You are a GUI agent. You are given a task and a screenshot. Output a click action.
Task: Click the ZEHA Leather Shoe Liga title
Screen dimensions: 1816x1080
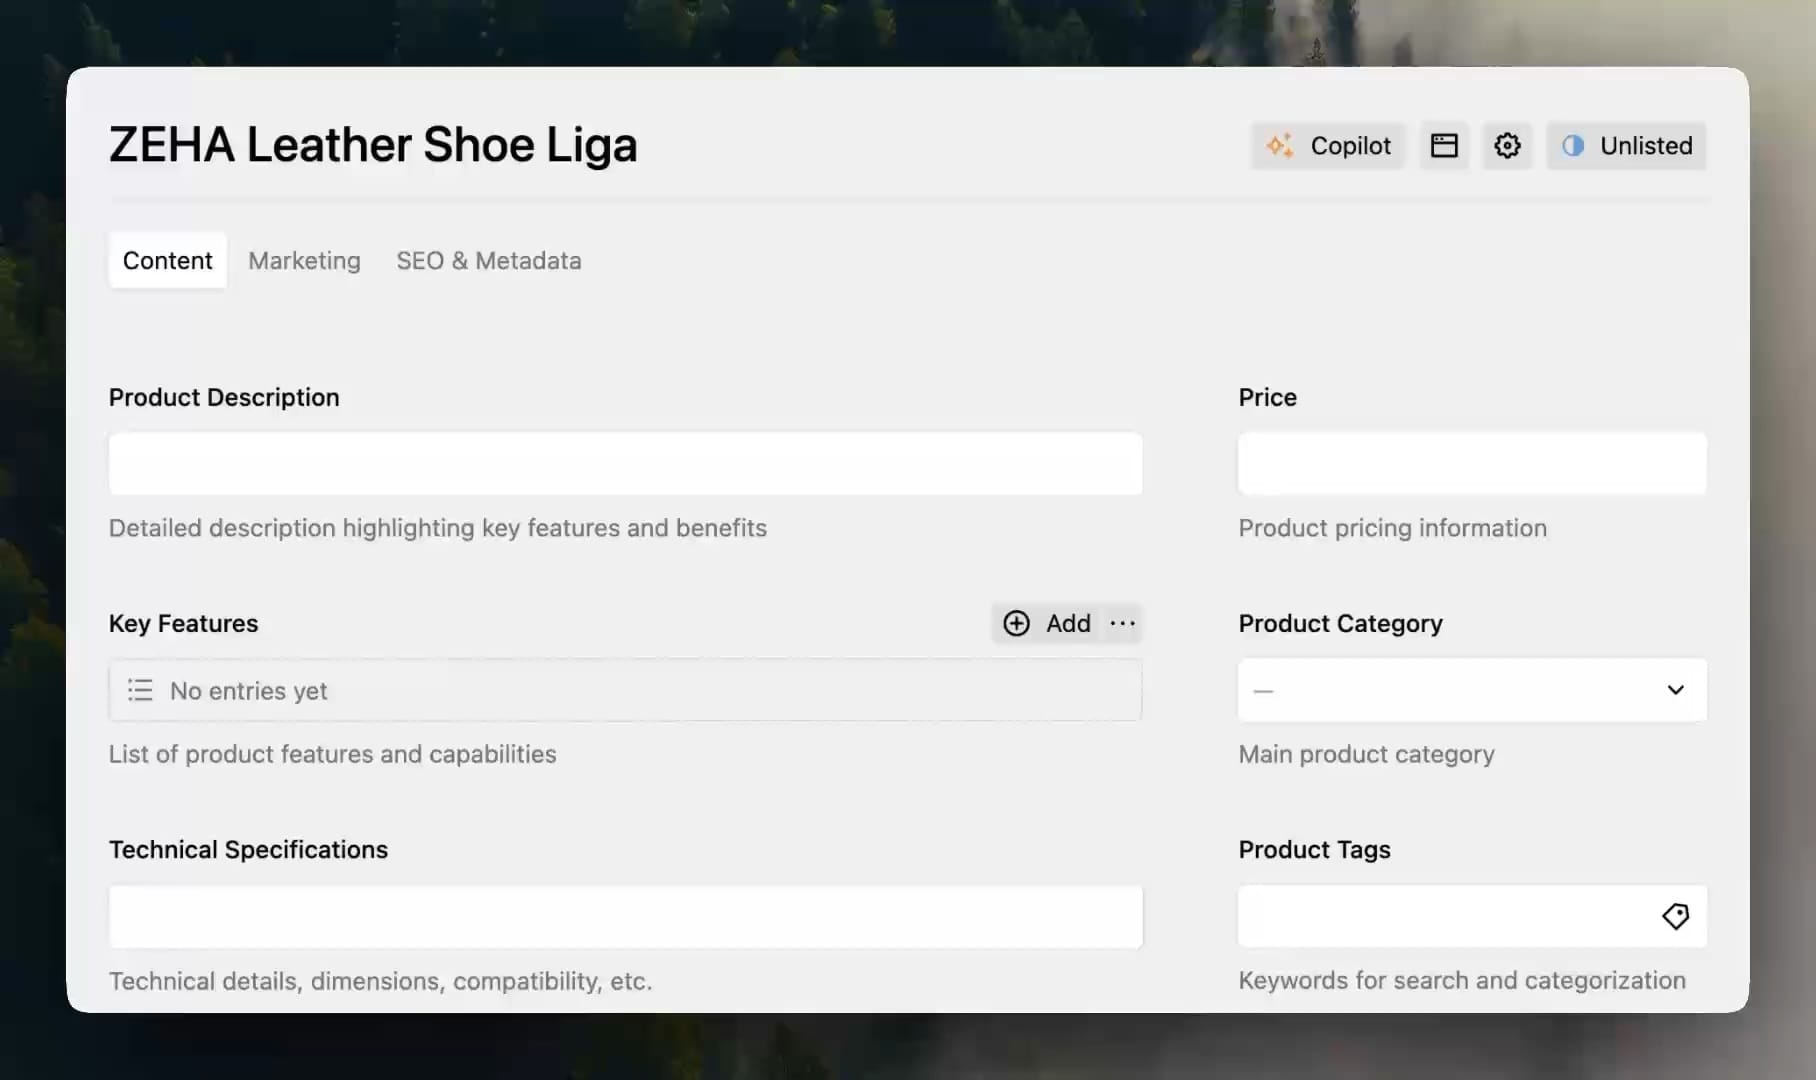pos(372,145)
